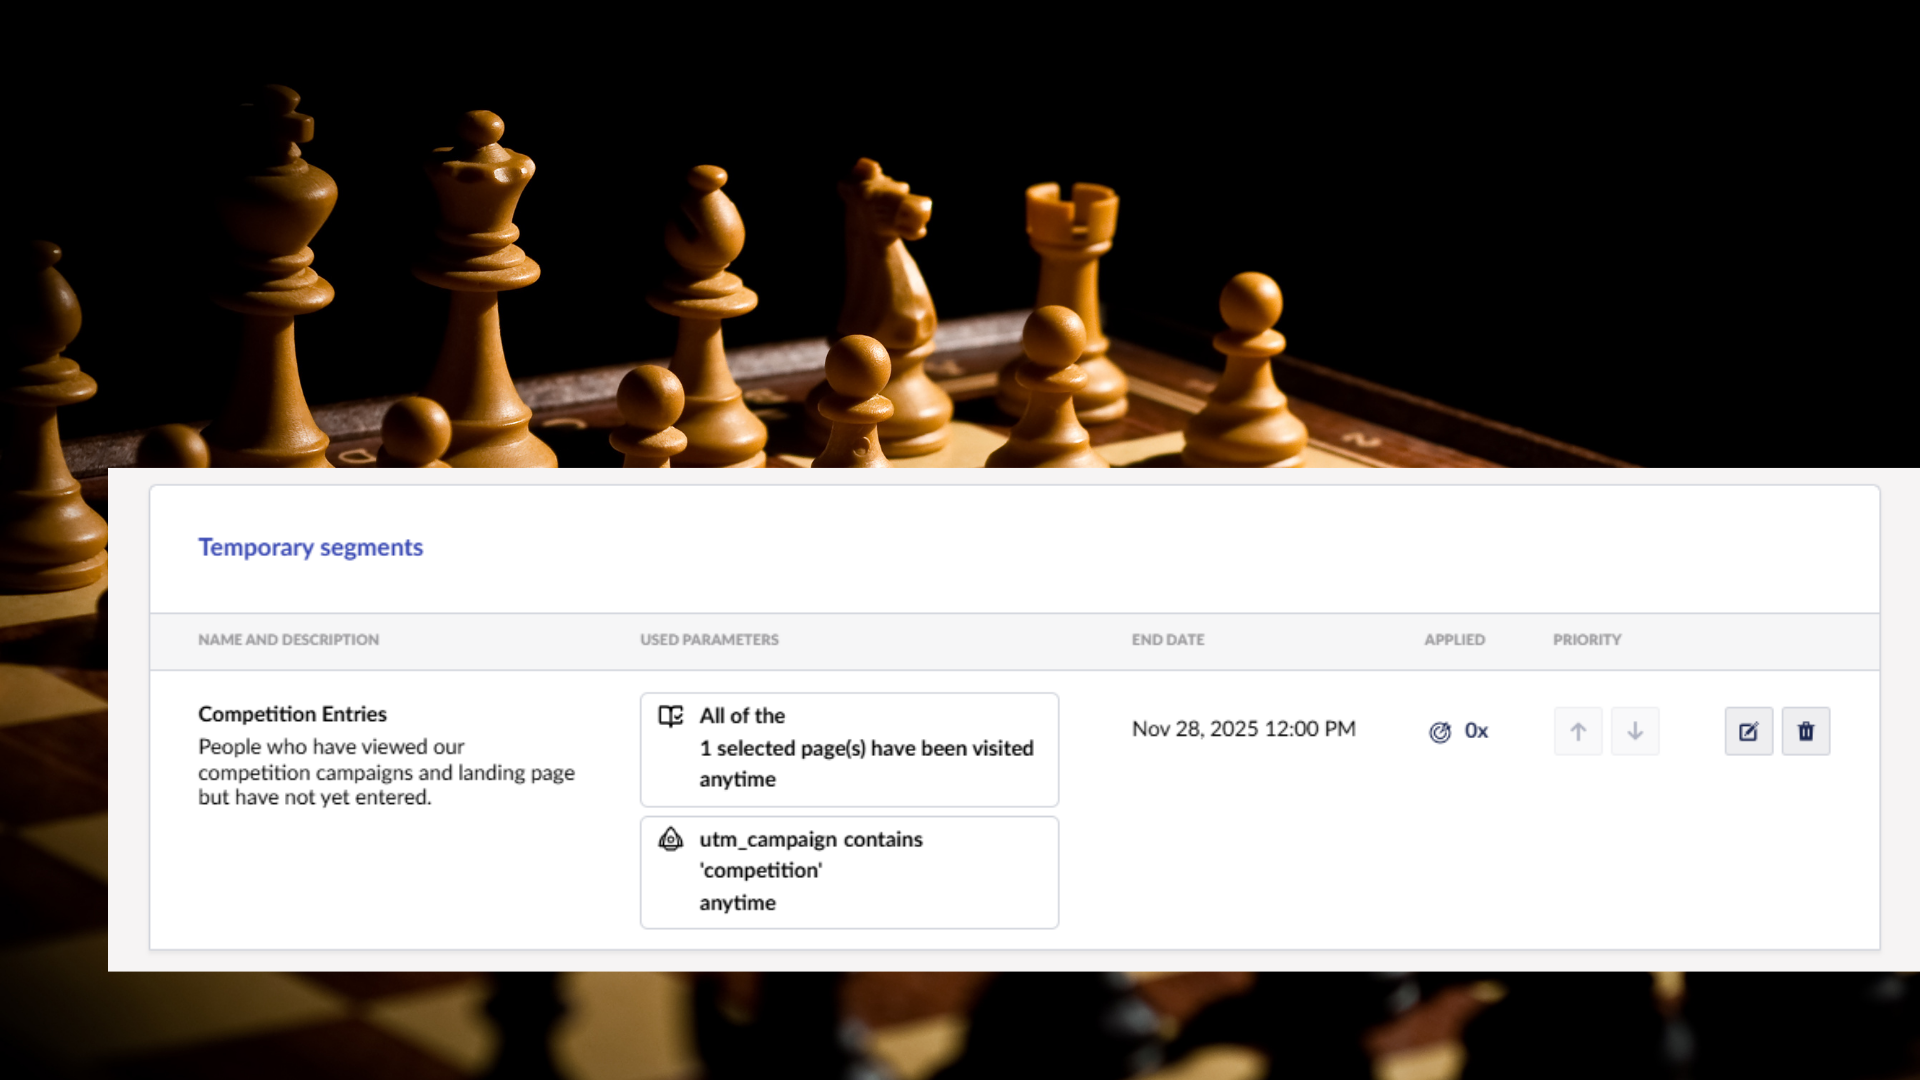Image resolution: width=1920 pixels, height=1080 pixels.
Task: Delete the Competition Entries segment
Action: pyautogui.click(x=1806, y=731)
